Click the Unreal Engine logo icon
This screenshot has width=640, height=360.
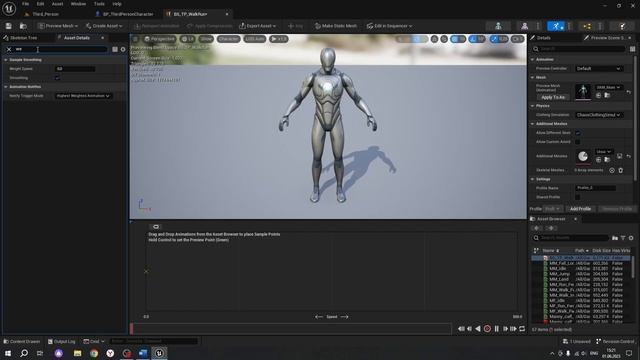pyautogui.click(x=9, y=8)
